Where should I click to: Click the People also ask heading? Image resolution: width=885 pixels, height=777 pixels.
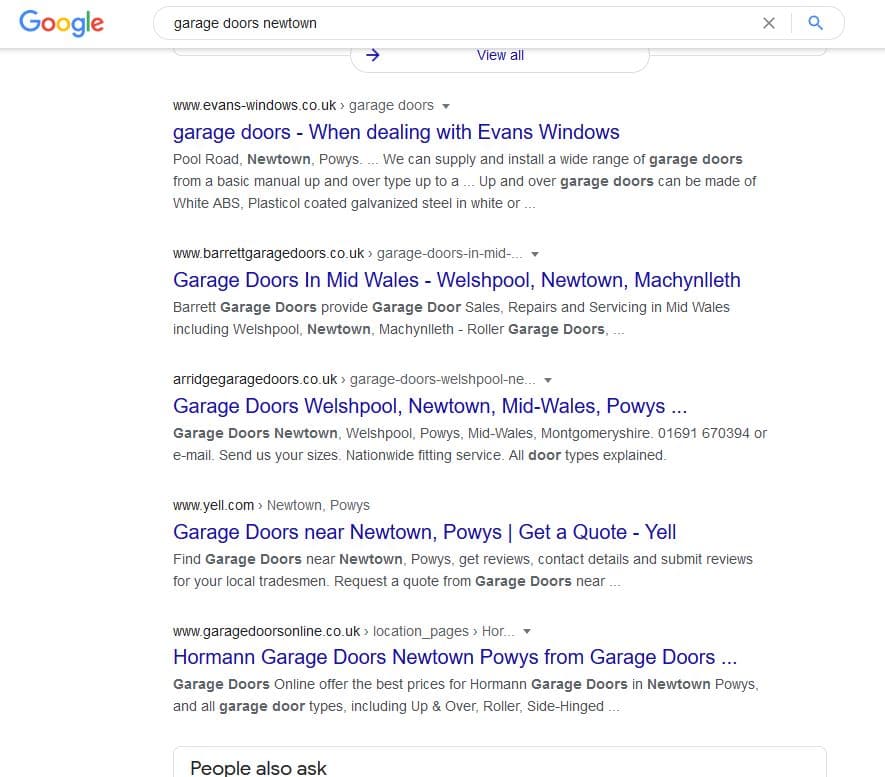click(258, 768)
